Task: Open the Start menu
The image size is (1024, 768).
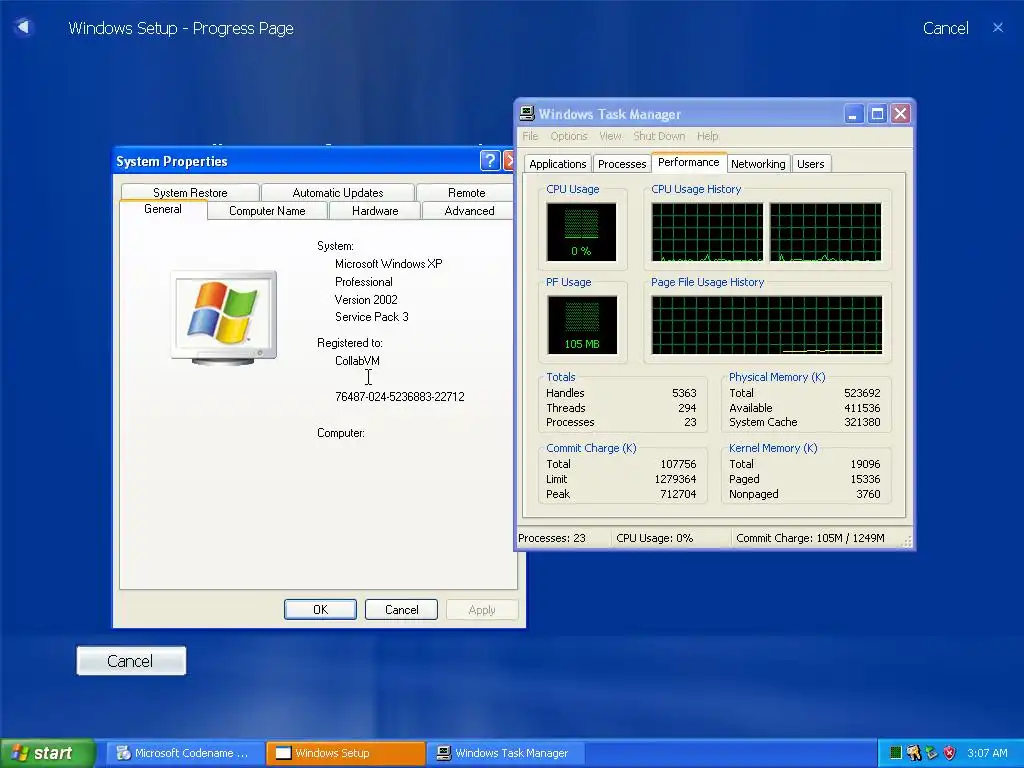Action: 47,753
